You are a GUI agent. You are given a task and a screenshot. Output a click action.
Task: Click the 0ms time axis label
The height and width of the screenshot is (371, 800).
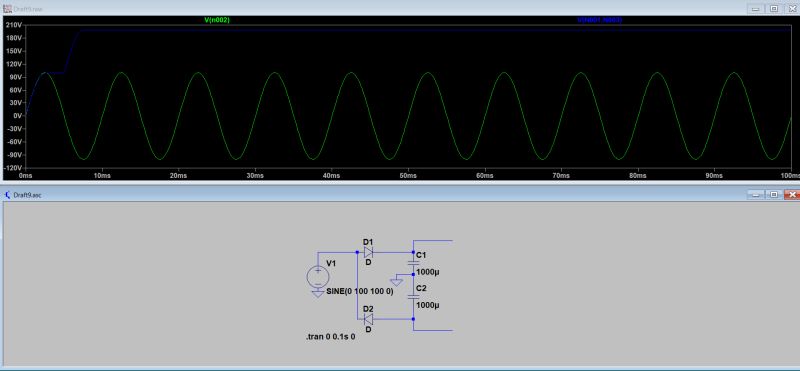coord(25,176)
